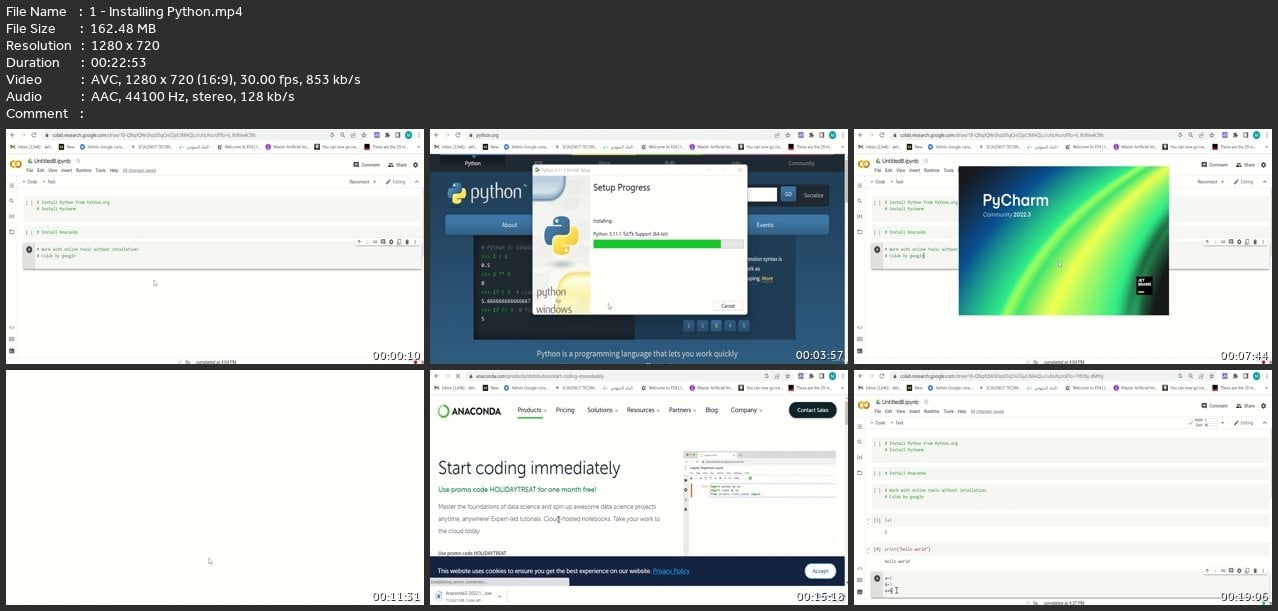The height and width of the screenshot is (611, 1278).
Task: Open the Runtime menu in the 00:00:10 Colab frame
Action: [84, 170]
